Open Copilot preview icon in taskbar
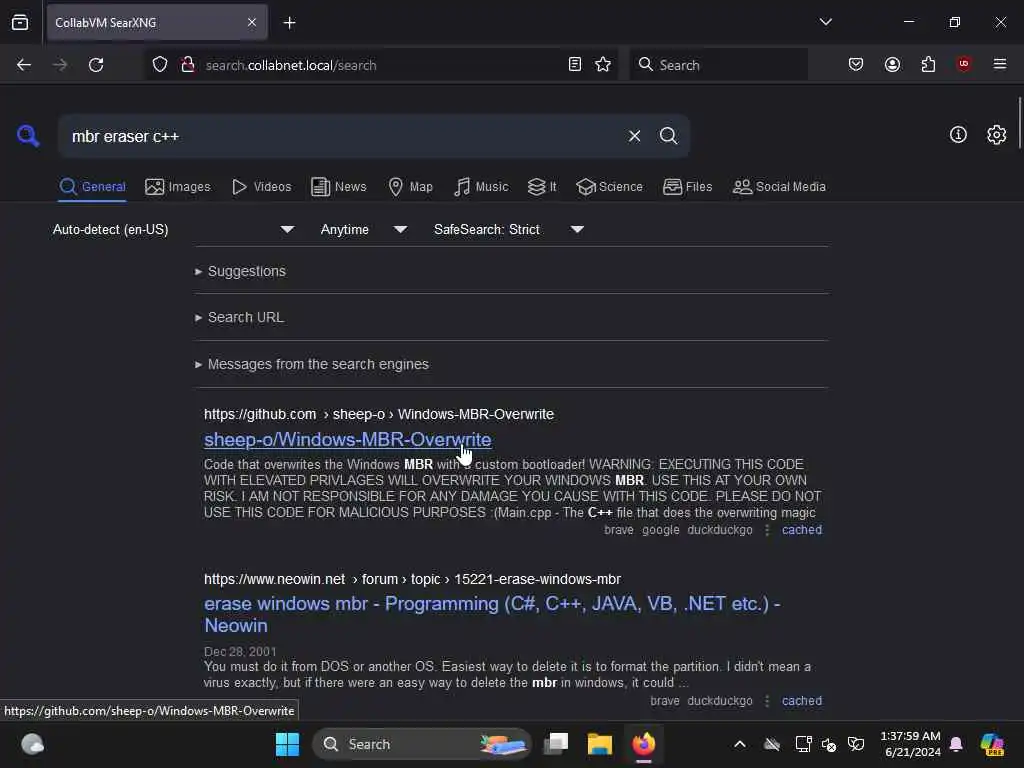 [992, 744]
